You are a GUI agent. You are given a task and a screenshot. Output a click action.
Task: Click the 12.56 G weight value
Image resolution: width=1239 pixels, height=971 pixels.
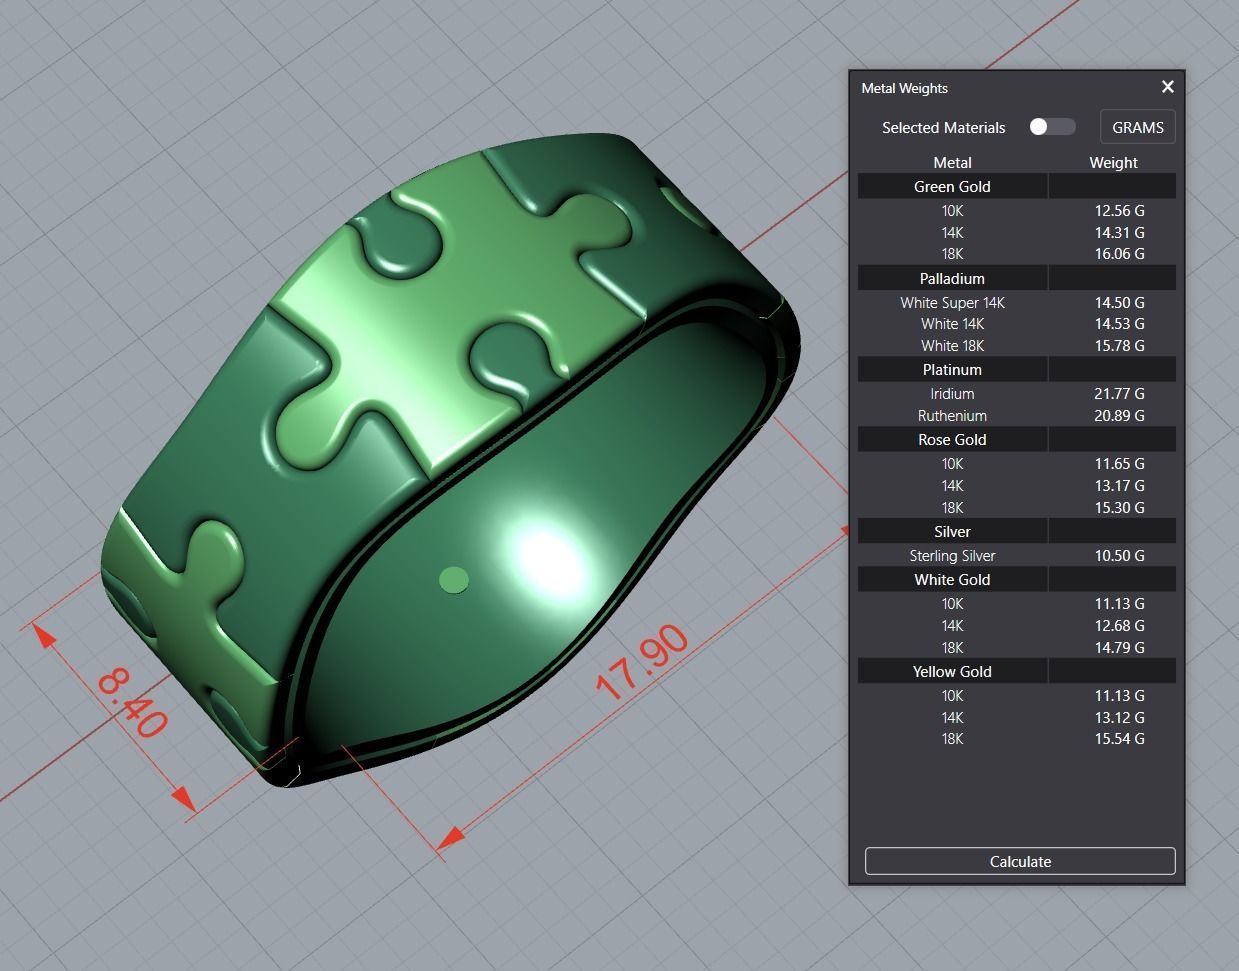[x=1119, y=210]
